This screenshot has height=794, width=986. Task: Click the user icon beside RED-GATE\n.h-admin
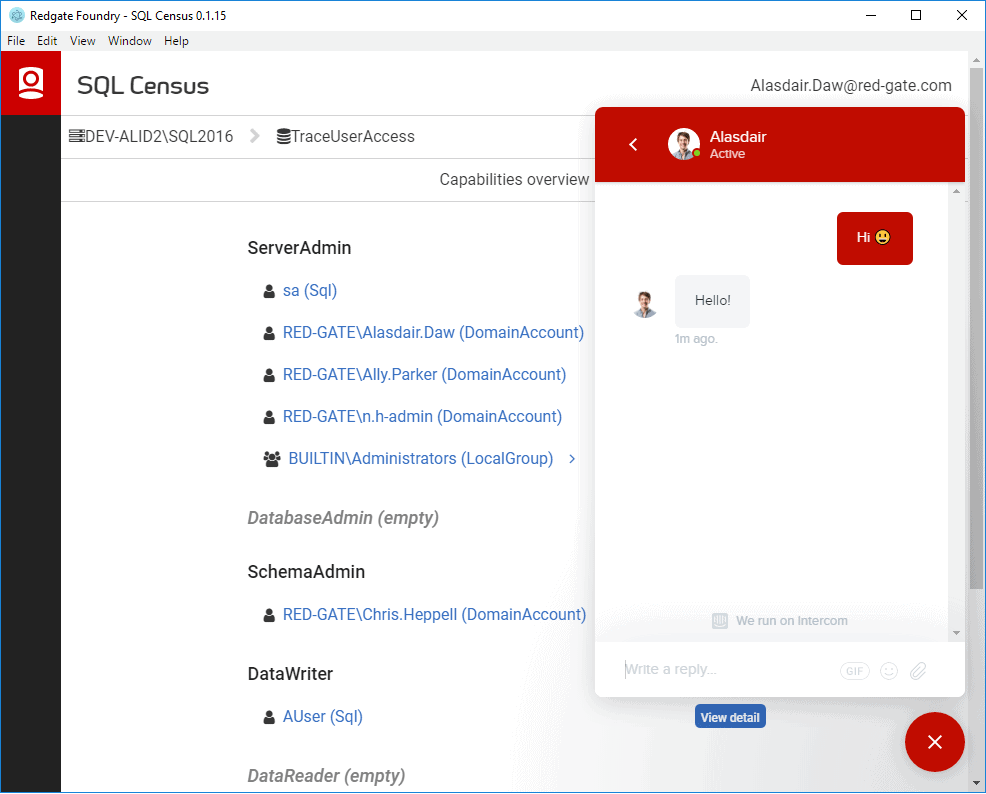(x=269, y=417)
